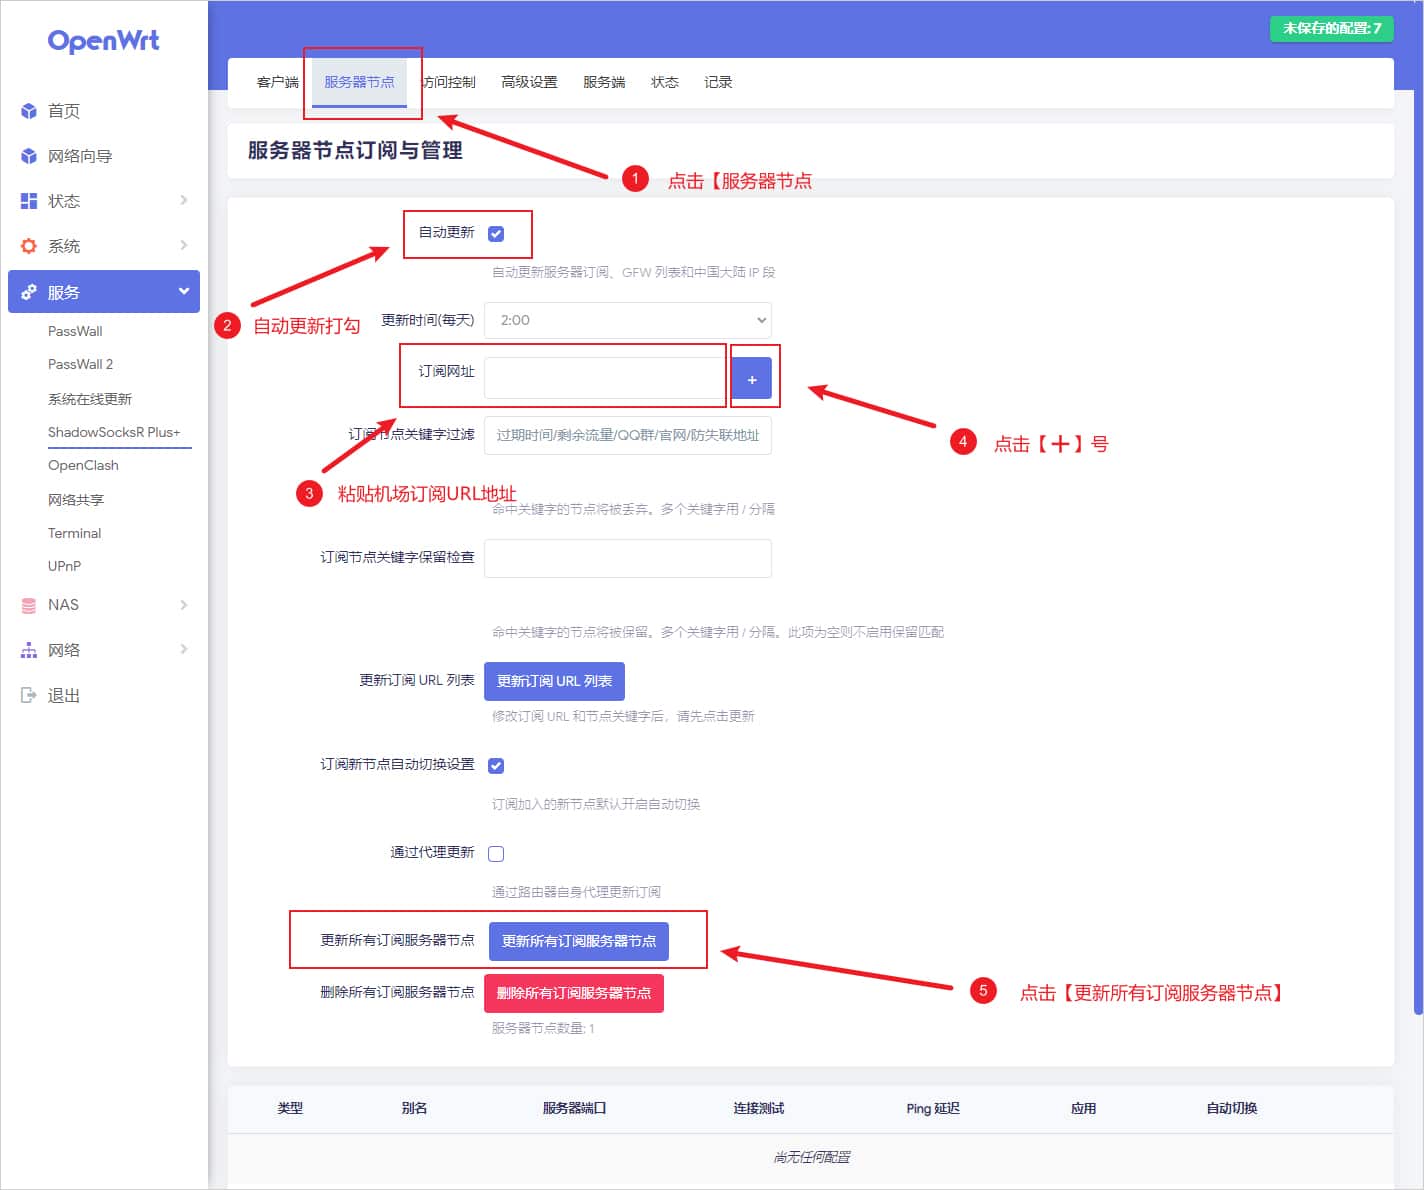Click the 订阅网址 input field
This screenshot has width=1424, height=1190.
[x=604, y=378]
